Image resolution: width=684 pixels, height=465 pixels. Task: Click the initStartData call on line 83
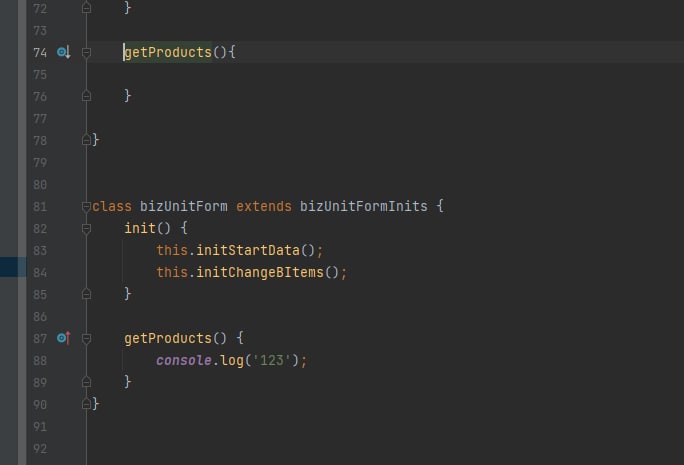[x=248, y=250]
